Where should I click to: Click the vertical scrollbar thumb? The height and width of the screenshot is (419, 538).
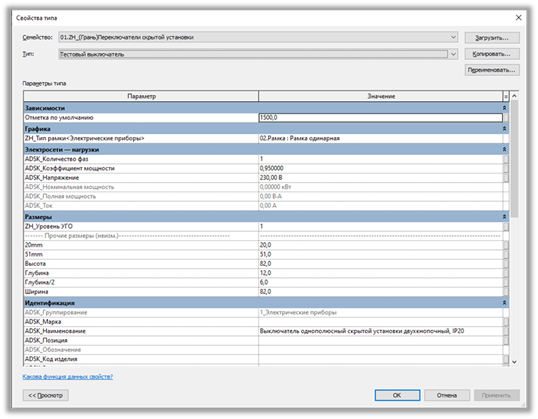[x=514, y=159]
